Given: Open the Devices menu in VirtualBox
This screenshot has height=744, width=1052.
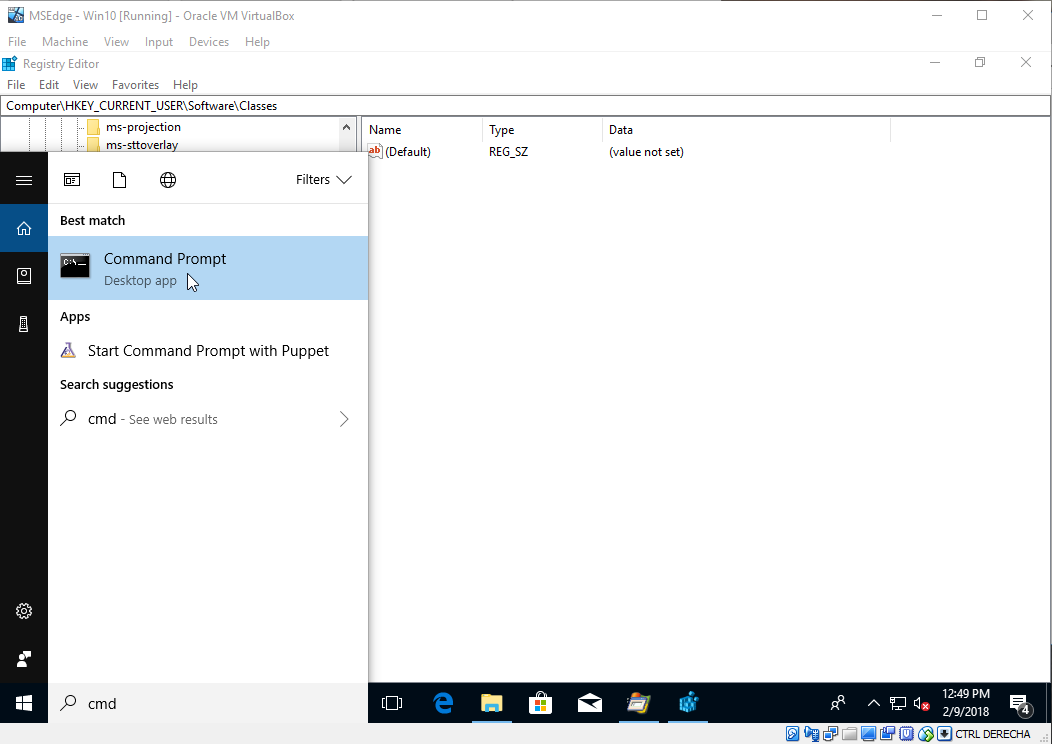Looking at the screenshot, I should (x=208, y=42).
